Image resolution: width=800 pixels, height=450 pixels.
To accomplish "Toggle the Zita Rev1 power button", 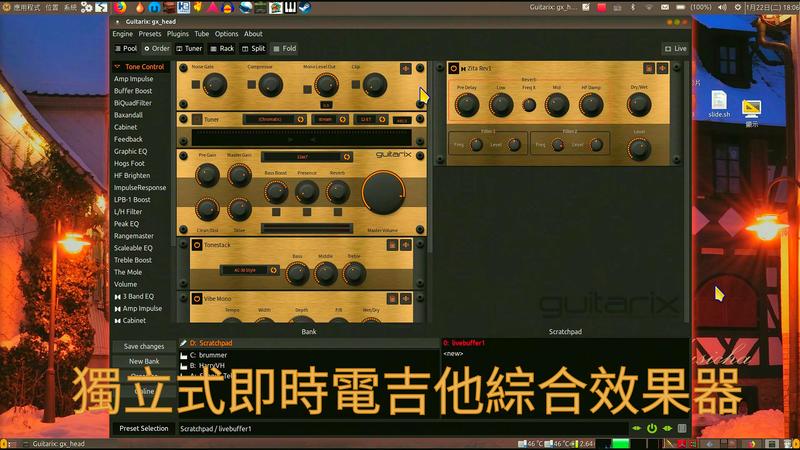I will coord(454,68).
